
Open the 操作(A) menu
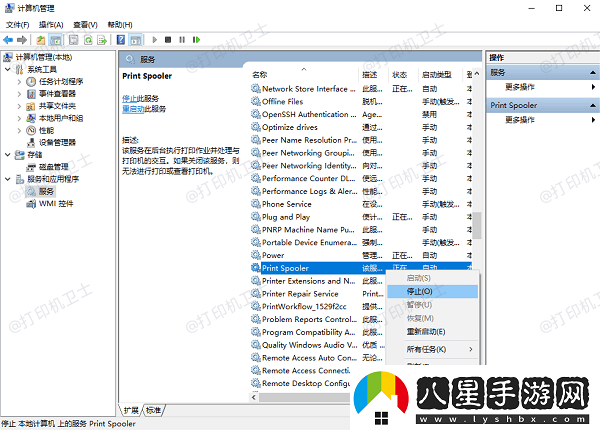click(51, 25)
